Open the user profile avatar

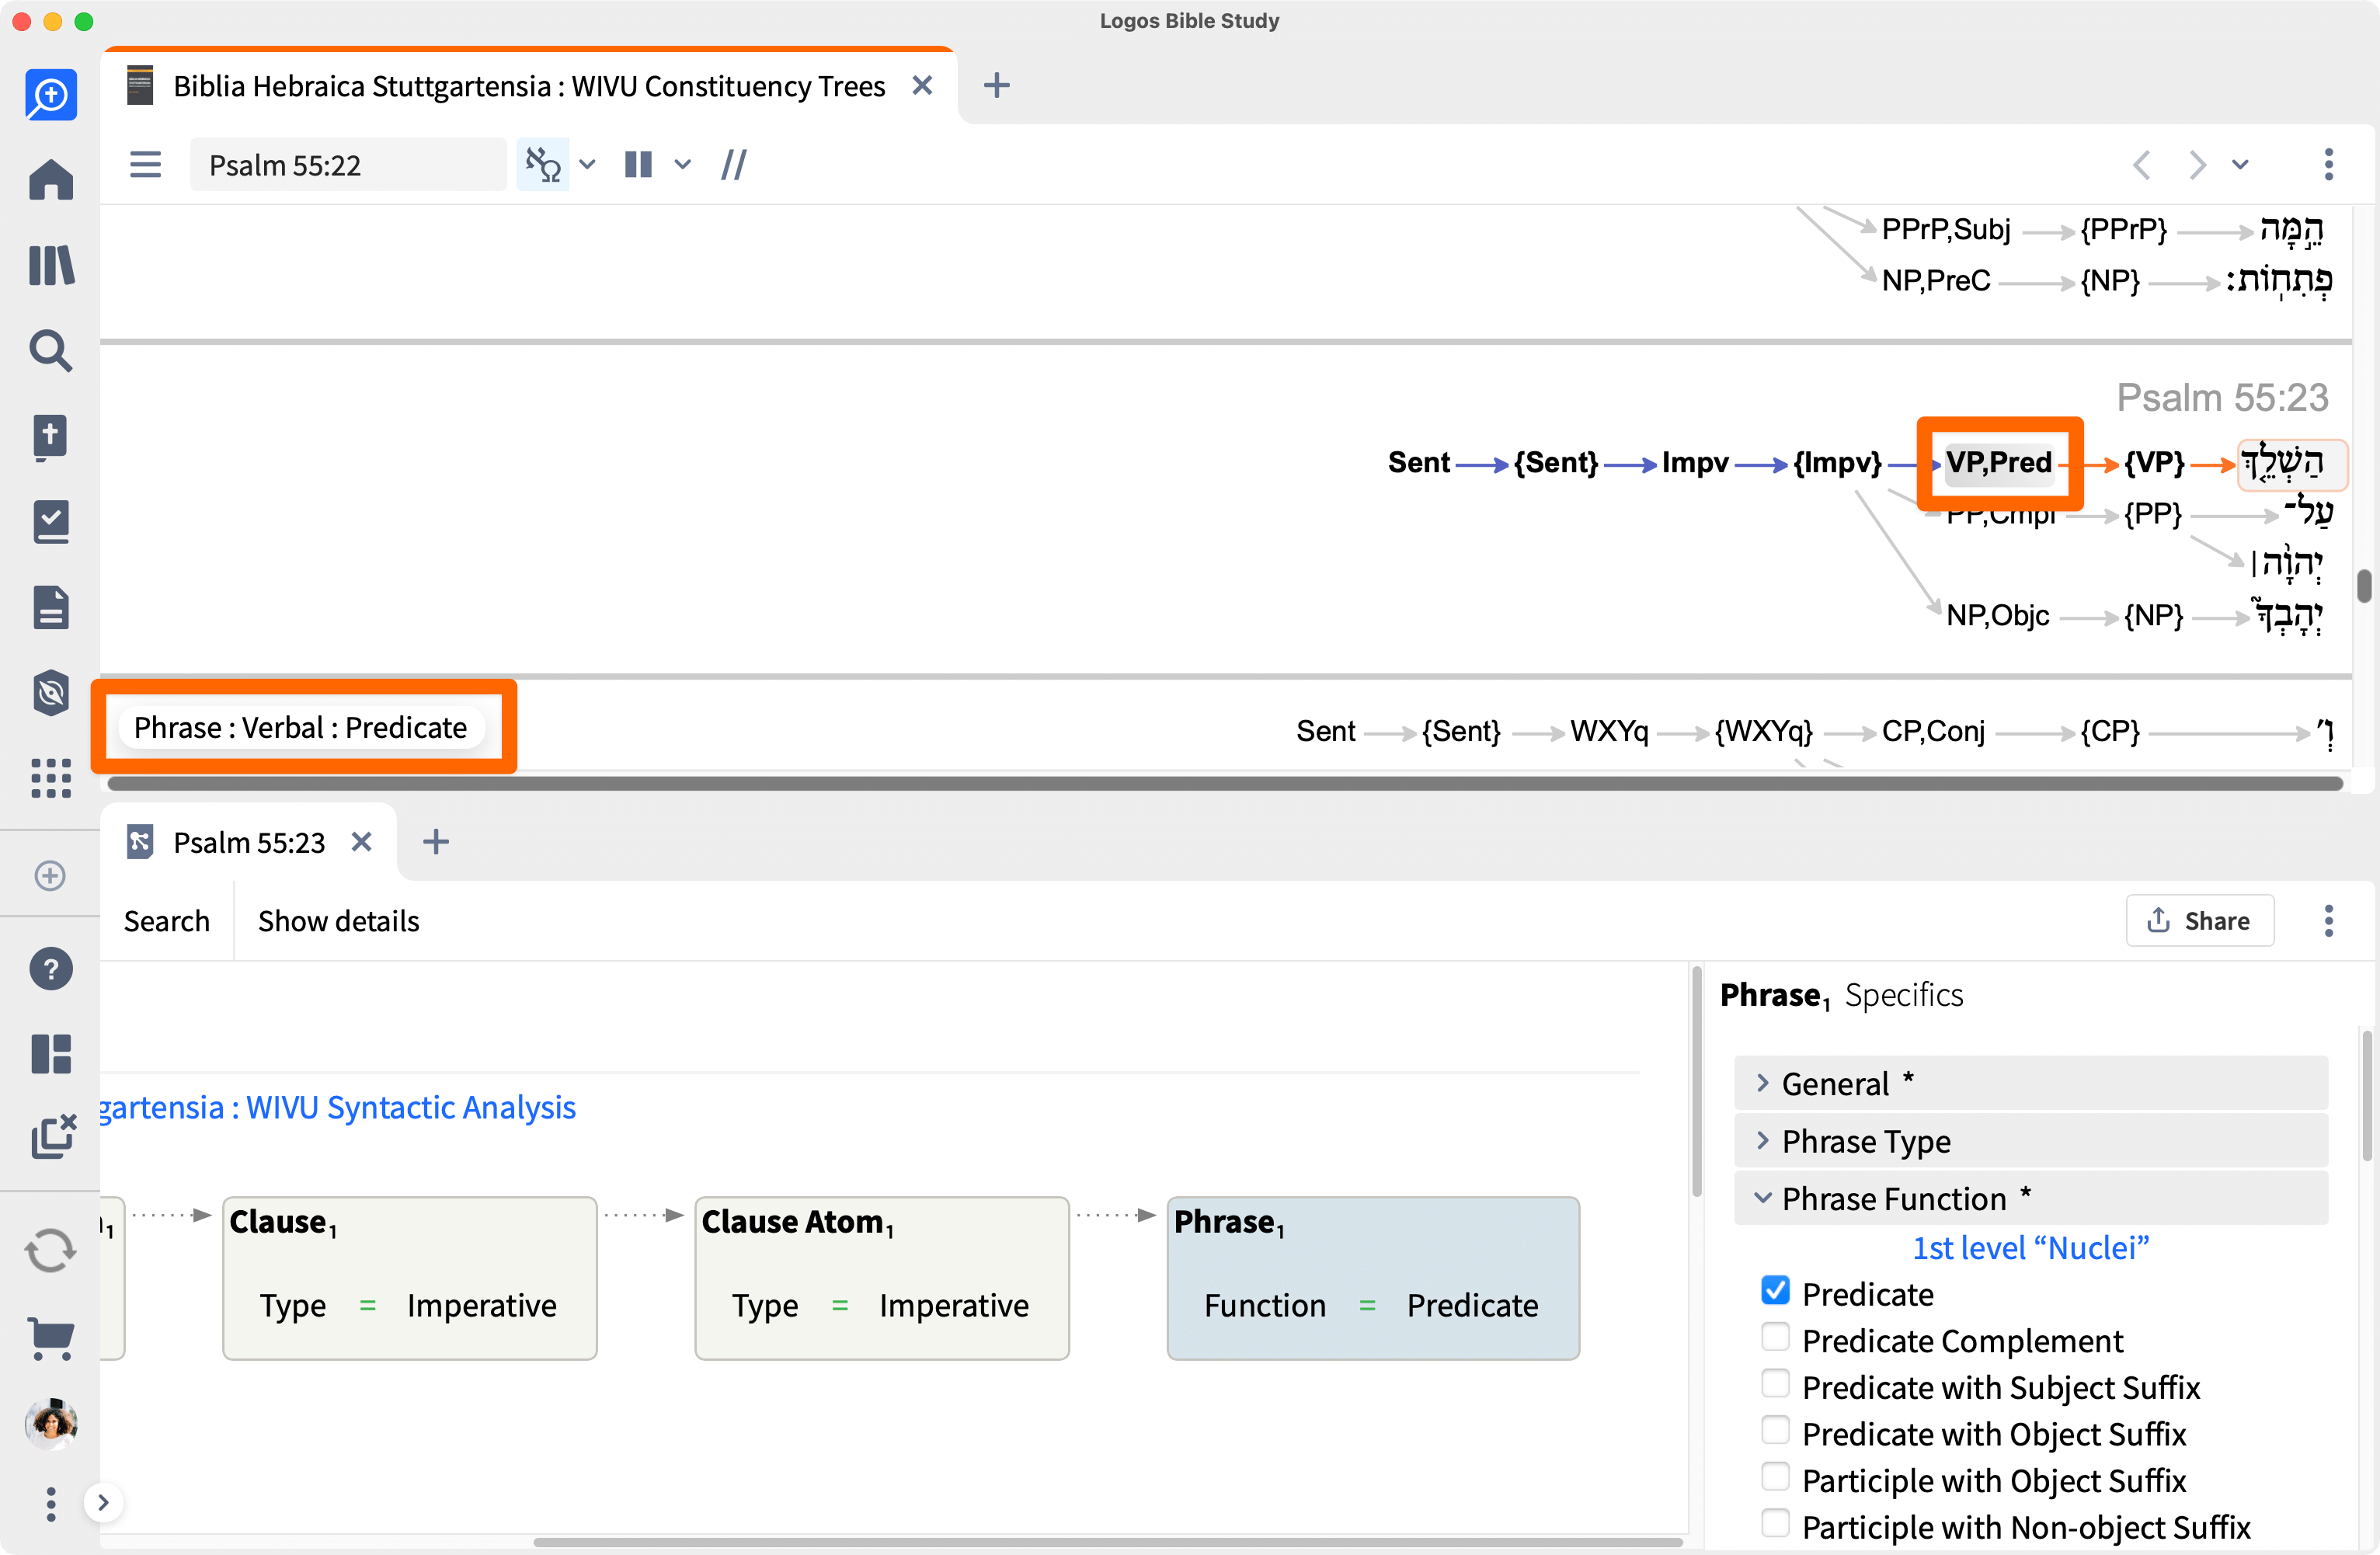[51, 1424]
